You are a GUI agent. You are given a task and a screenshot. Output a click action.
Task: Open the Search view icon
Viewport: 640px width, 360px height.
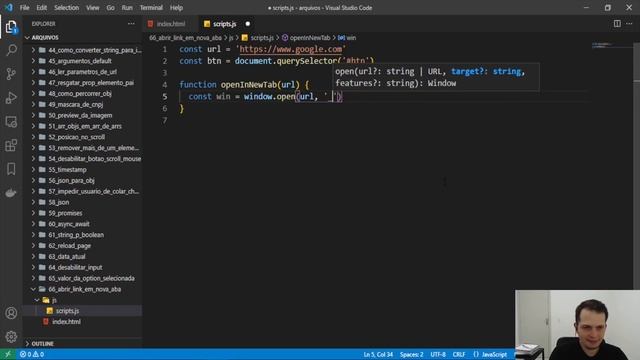[11, 50]
